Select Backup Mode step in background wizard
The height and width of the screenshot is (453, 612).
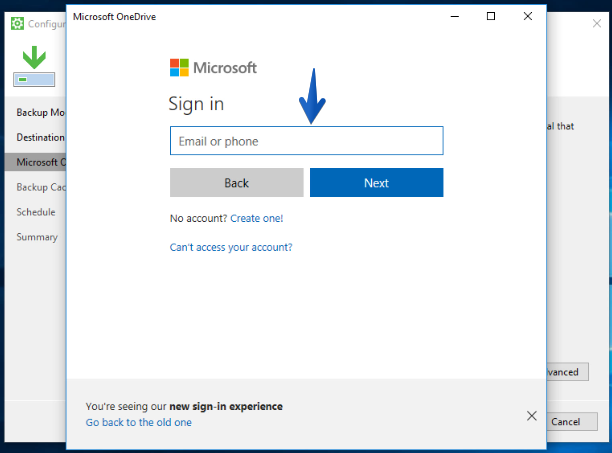coord(40,112)
